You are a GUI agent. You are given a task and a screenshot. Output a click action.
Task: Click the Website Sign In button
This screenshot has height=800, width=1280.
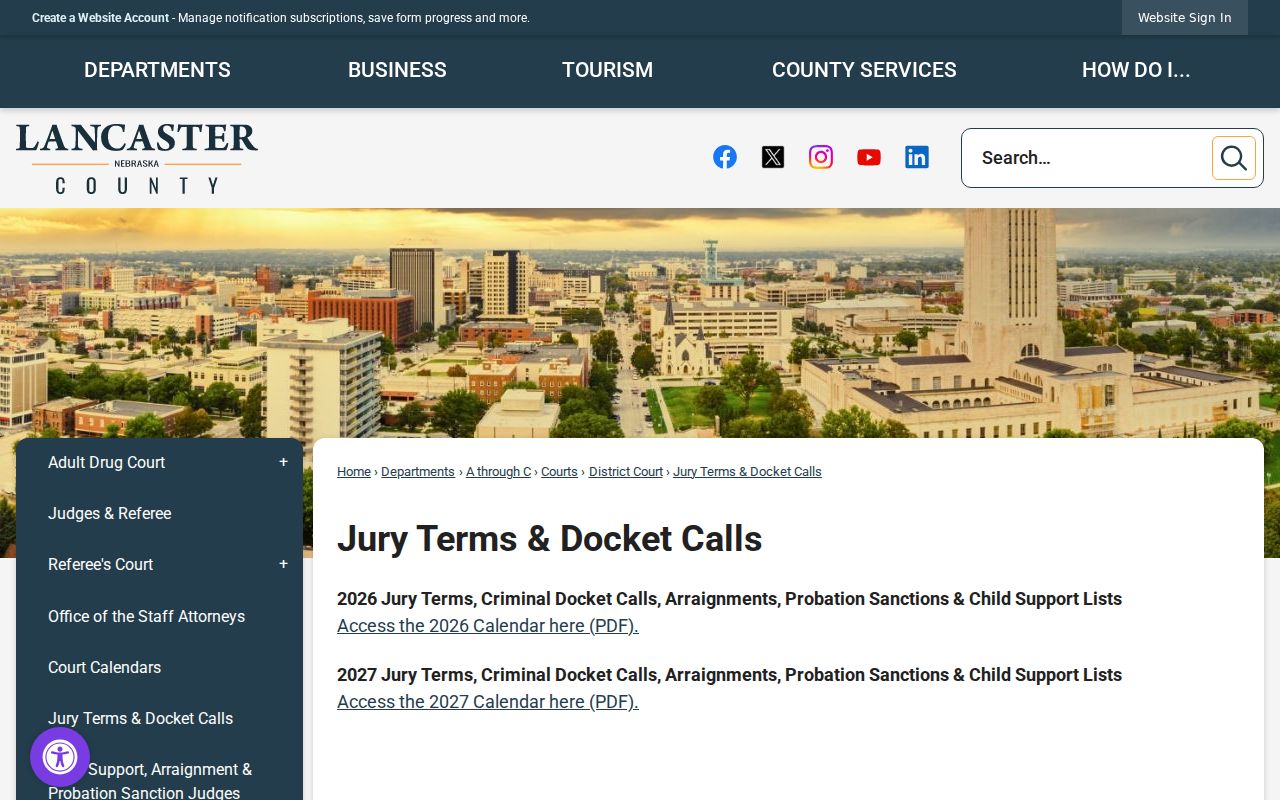(1185, 18)
